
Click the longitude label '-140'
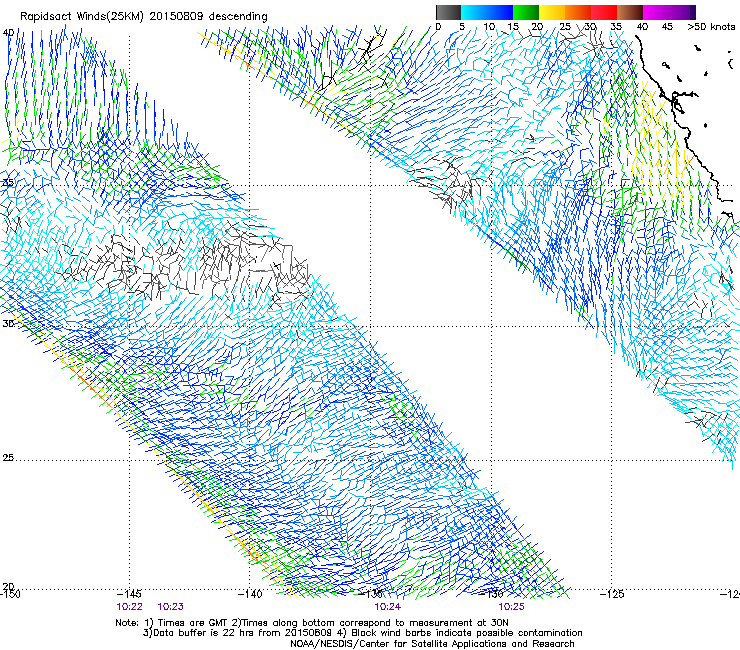pos(249,594)
